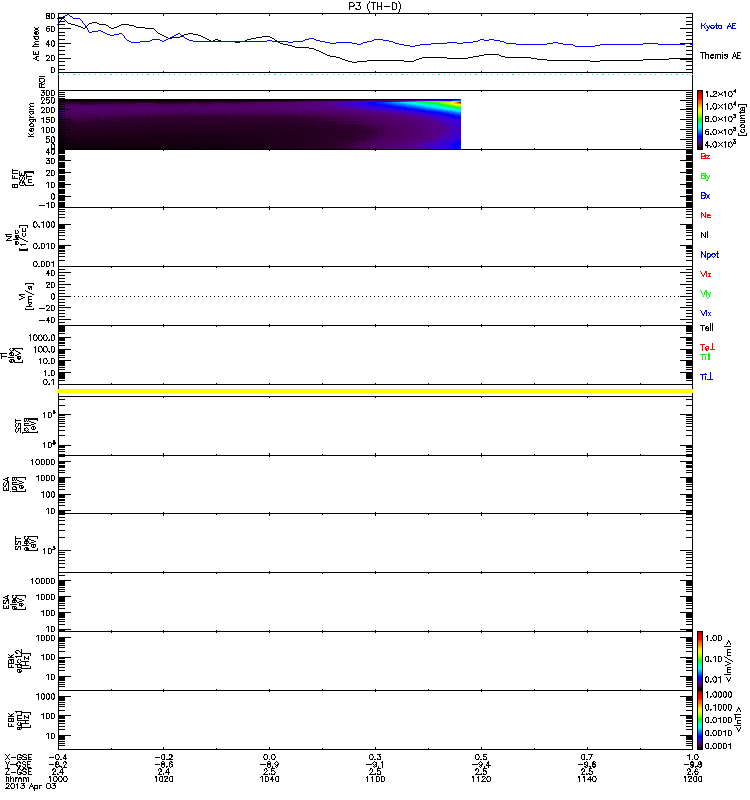Click the mV/m color bar for FBK
Viewport: 750px width, 800px height.
click(700, 660)
